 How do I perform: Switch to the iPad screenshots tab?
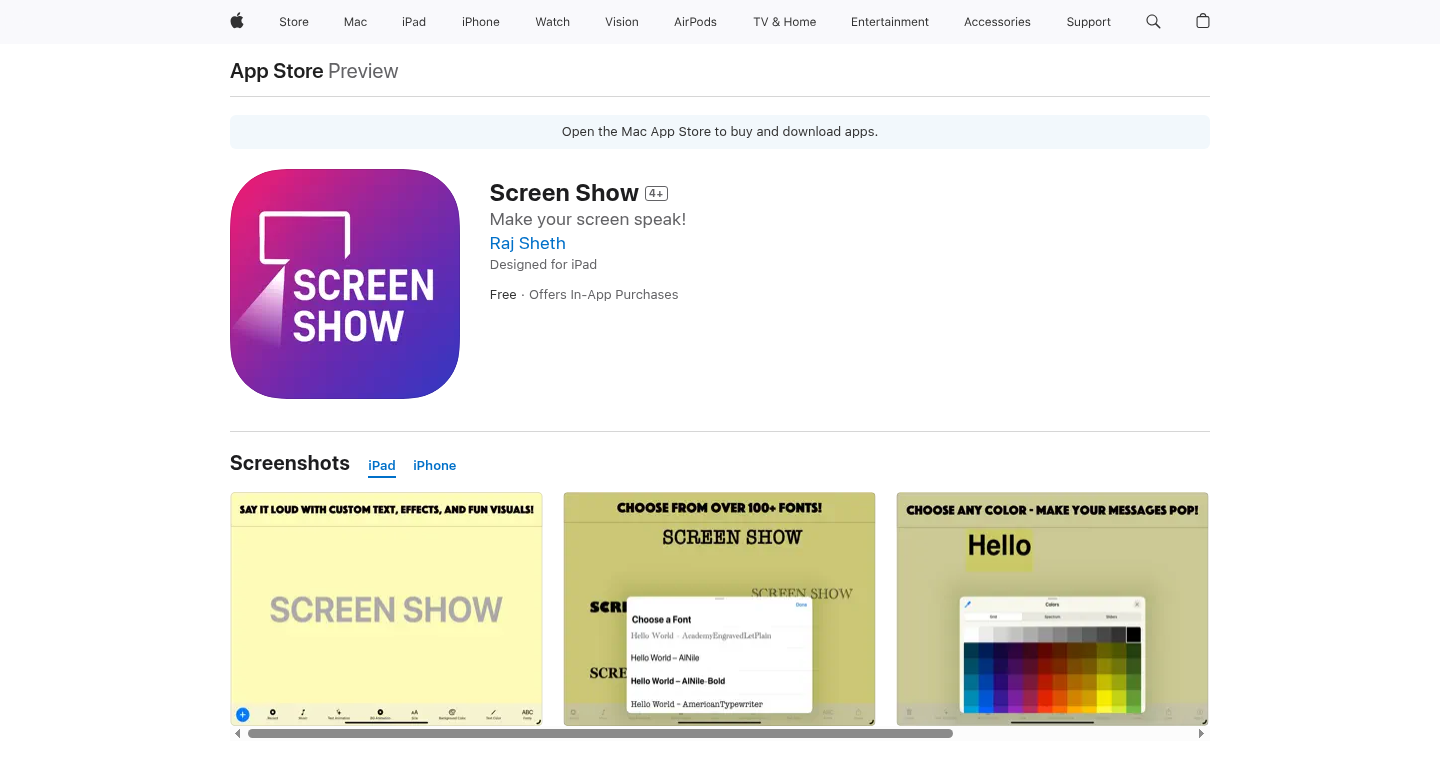382,466
